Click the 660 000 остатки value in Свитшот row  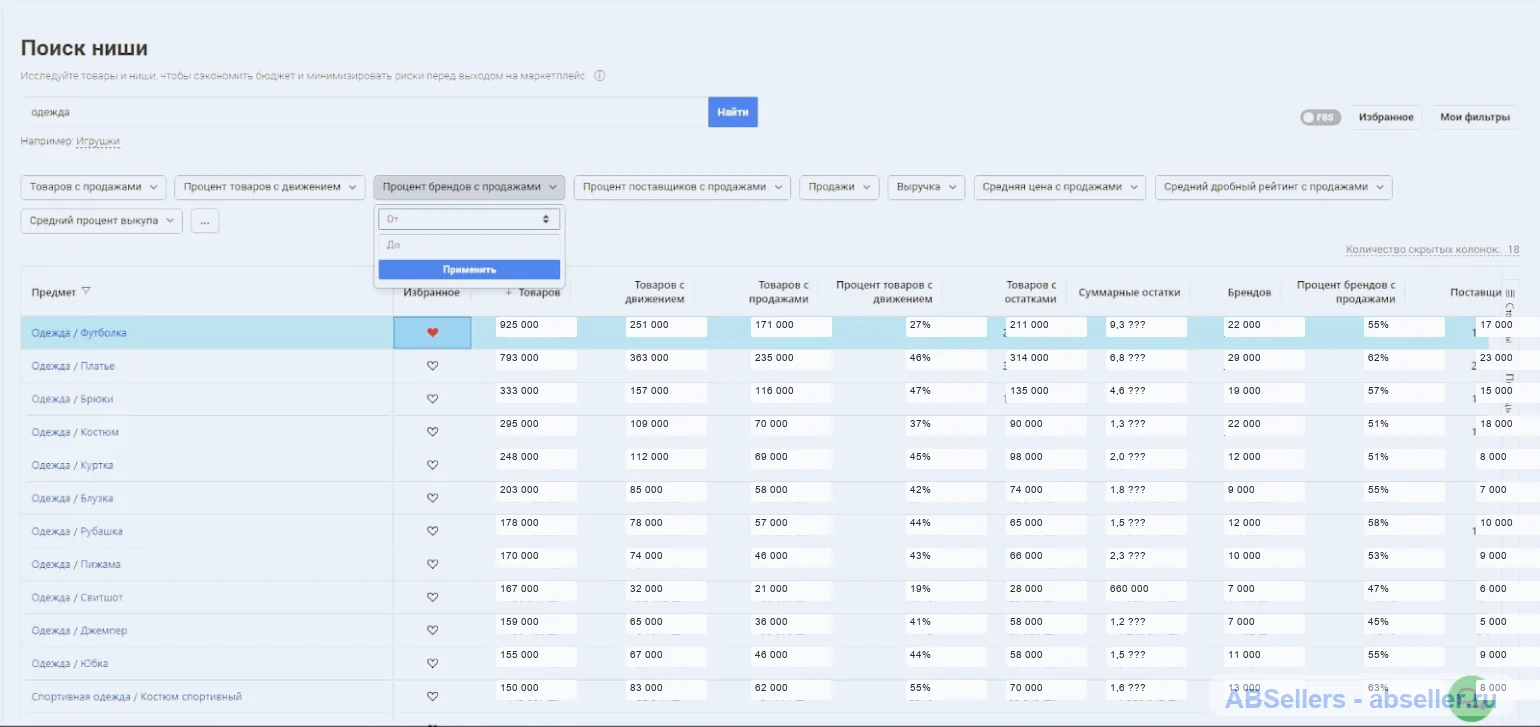(1146, 590)
